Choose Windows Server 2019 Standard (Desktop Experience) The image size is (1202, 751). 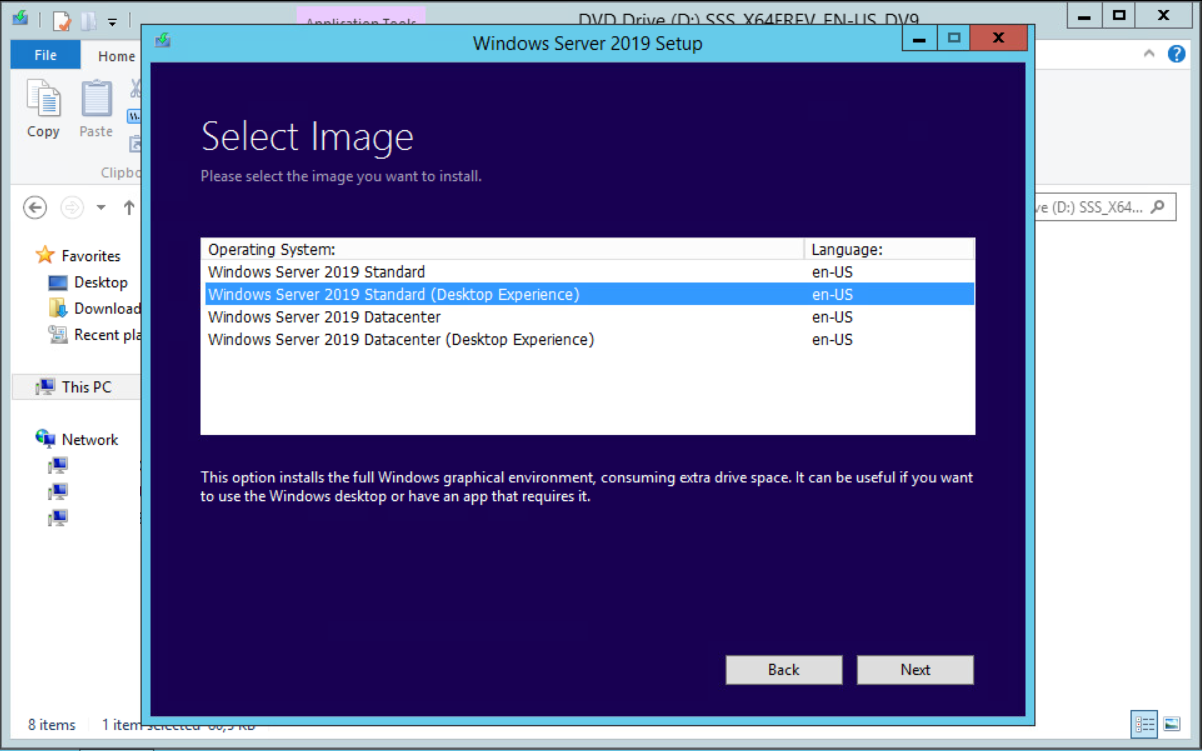(x=588, y=295)
